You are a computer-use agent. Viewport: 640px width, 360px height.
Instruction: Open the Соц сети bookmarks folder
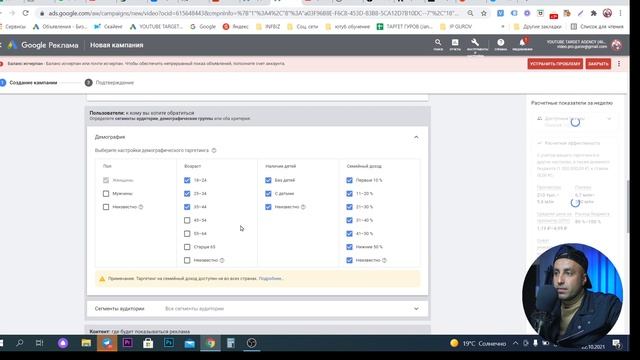coord(302,27)
